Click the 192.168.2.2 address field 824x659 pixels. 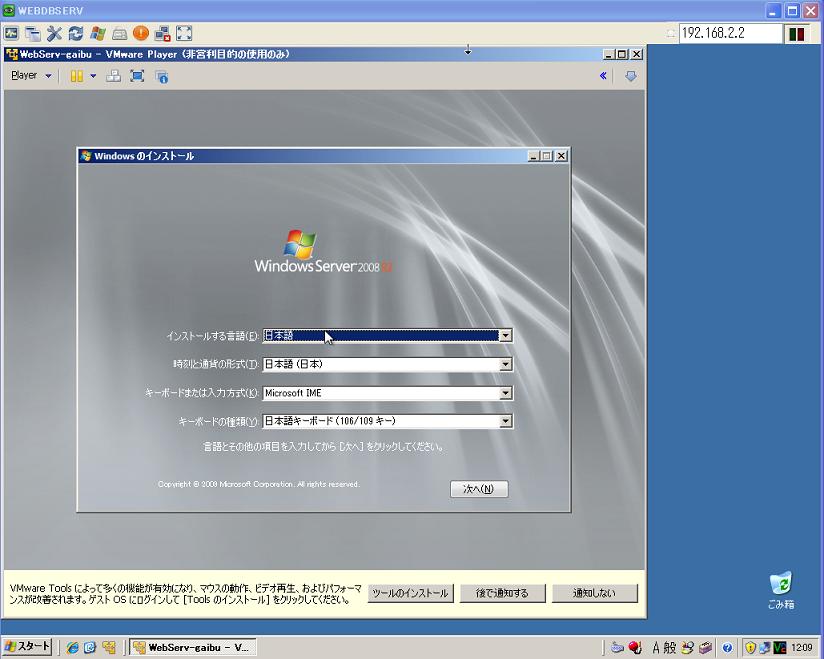[730, 33]
